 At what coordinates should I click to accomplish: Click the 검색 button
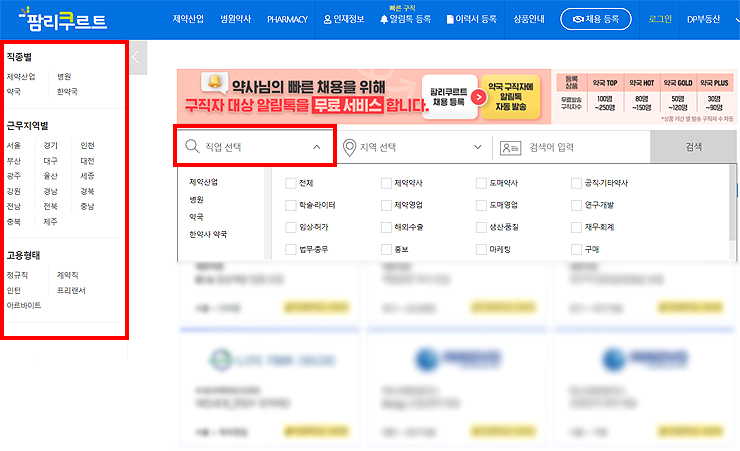[x=693, y=147]
